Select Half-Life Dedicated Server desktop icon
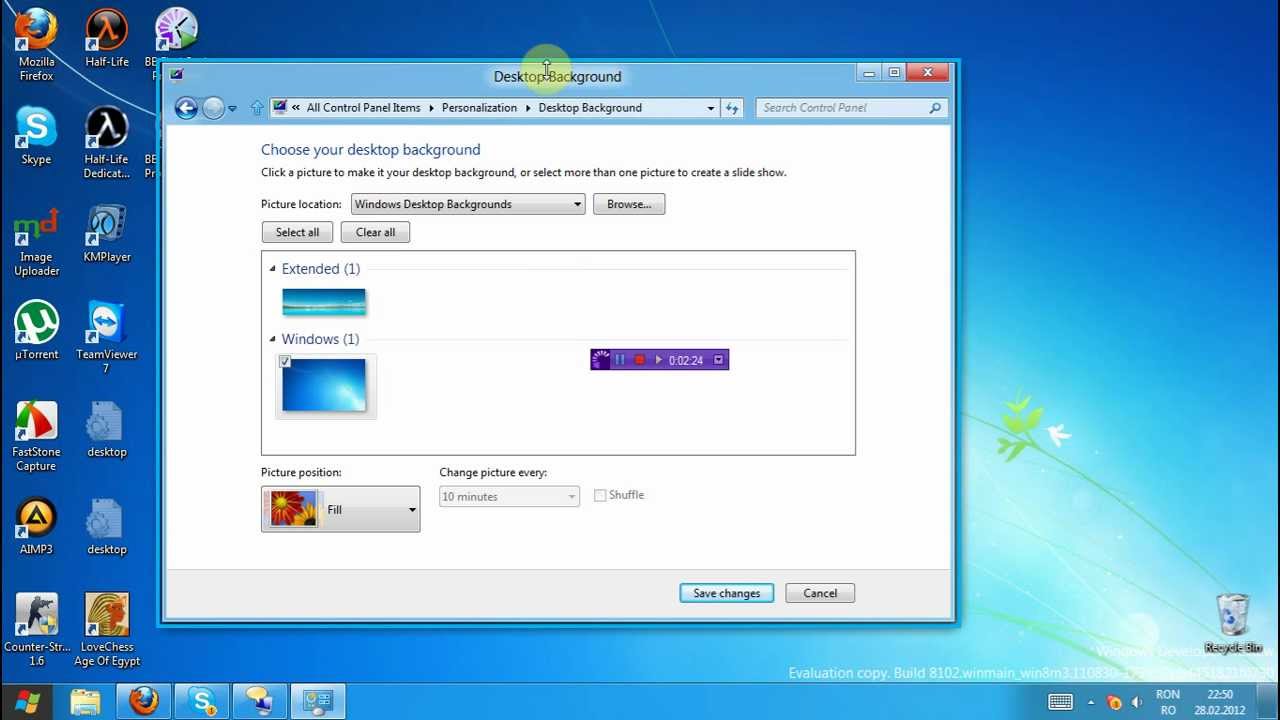This screenshot has height=720, width=1280. [107, 144]
